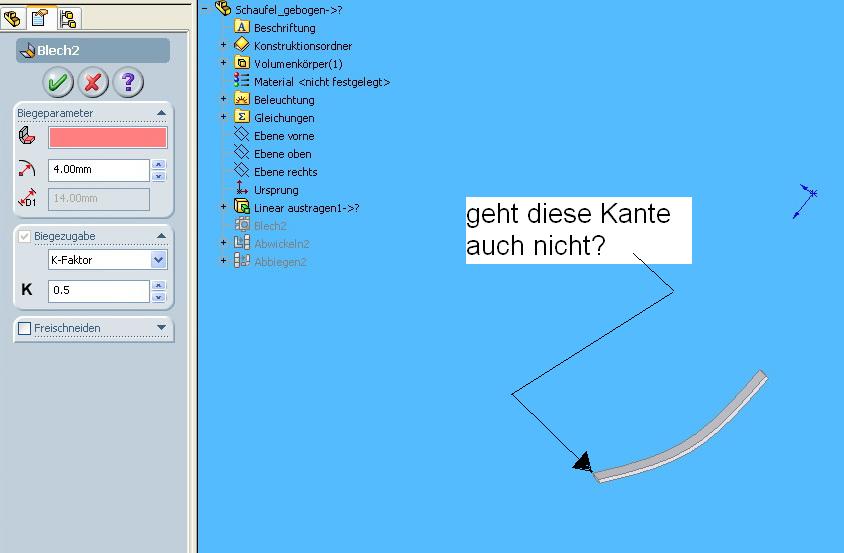Screen dimensions: 844x553
Task: Expand the Beleuchtung node
Action: pyautogui.click(x=223, y=99)
